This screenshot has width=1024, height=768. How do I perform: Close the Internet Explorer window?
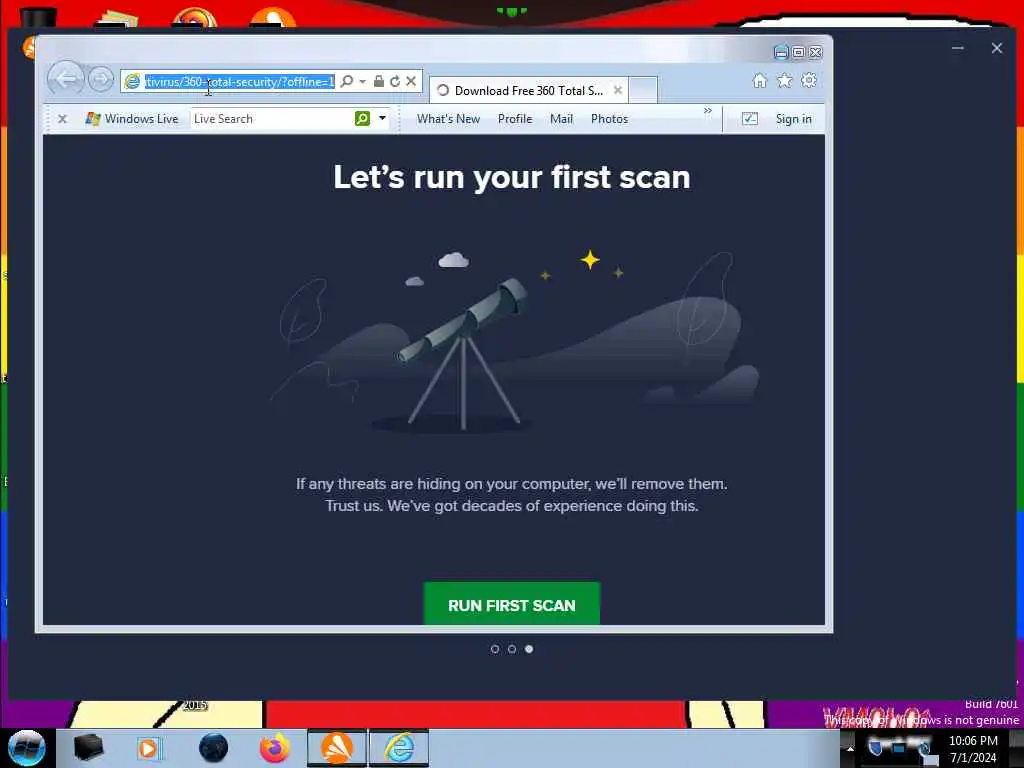tap(816, 52)
